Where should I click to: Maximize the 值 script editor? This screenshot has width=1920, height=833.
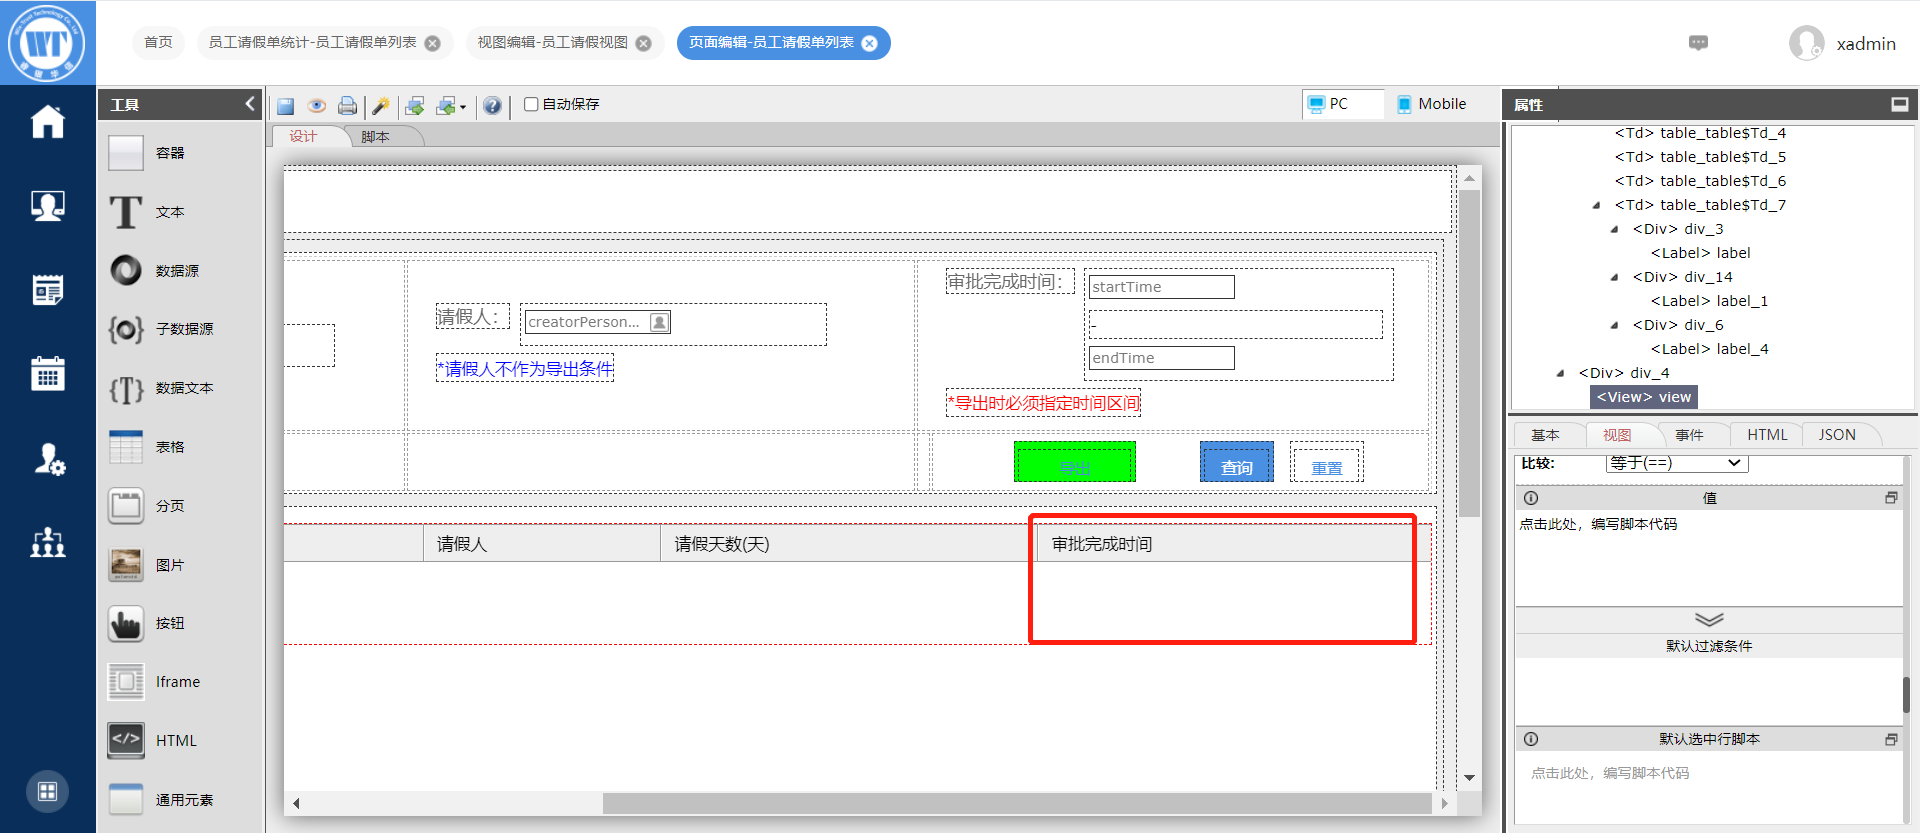point(1891,498)
